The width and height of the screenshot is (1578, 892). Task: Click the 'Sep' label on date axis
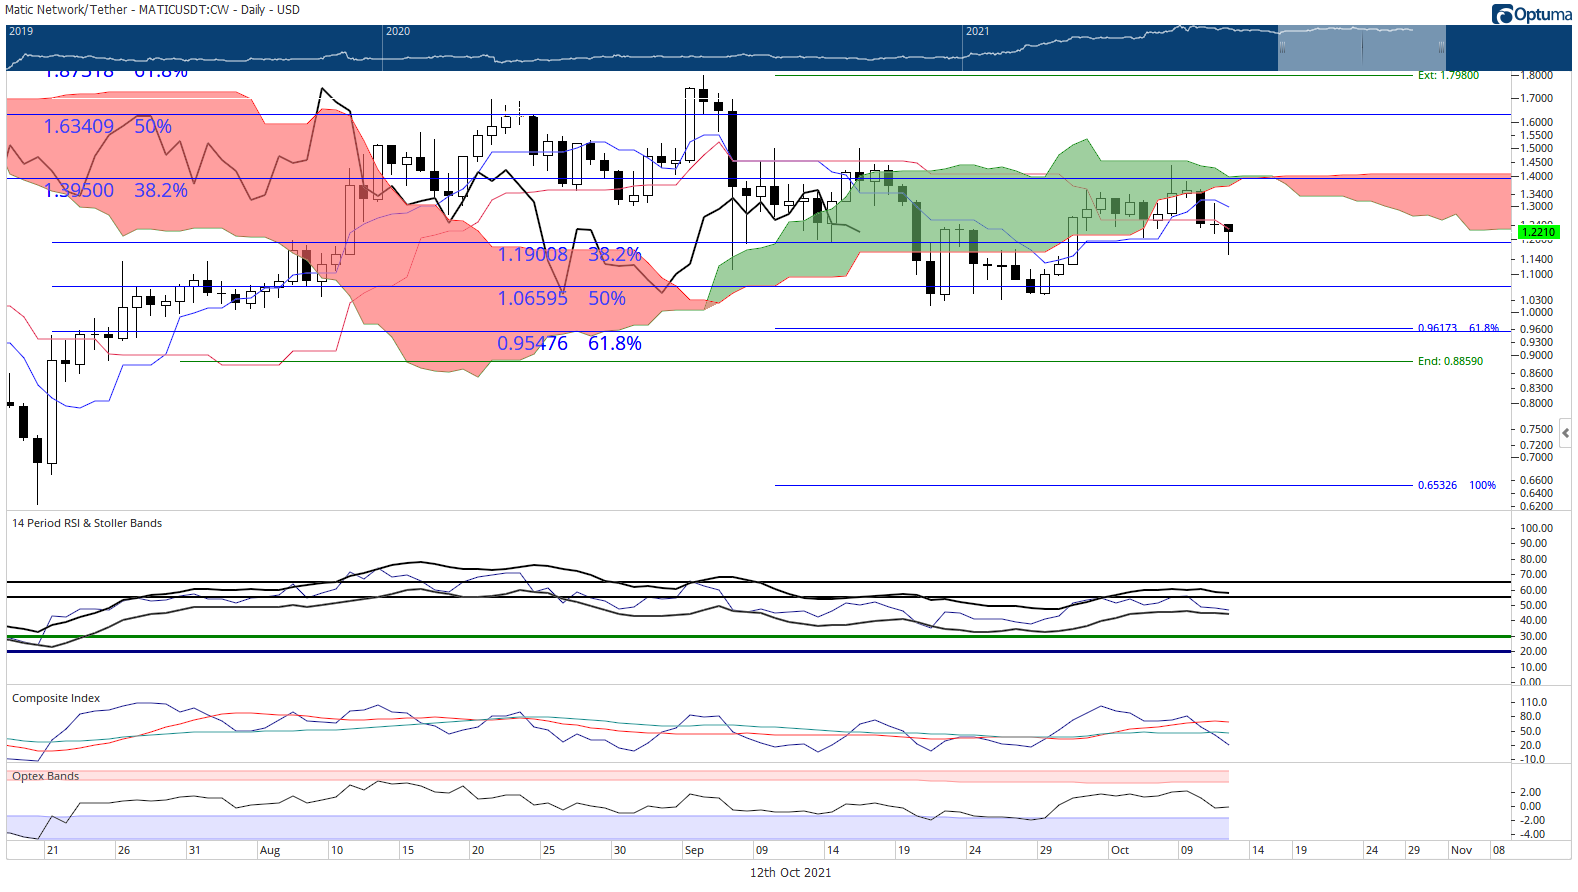click(694, 850)
